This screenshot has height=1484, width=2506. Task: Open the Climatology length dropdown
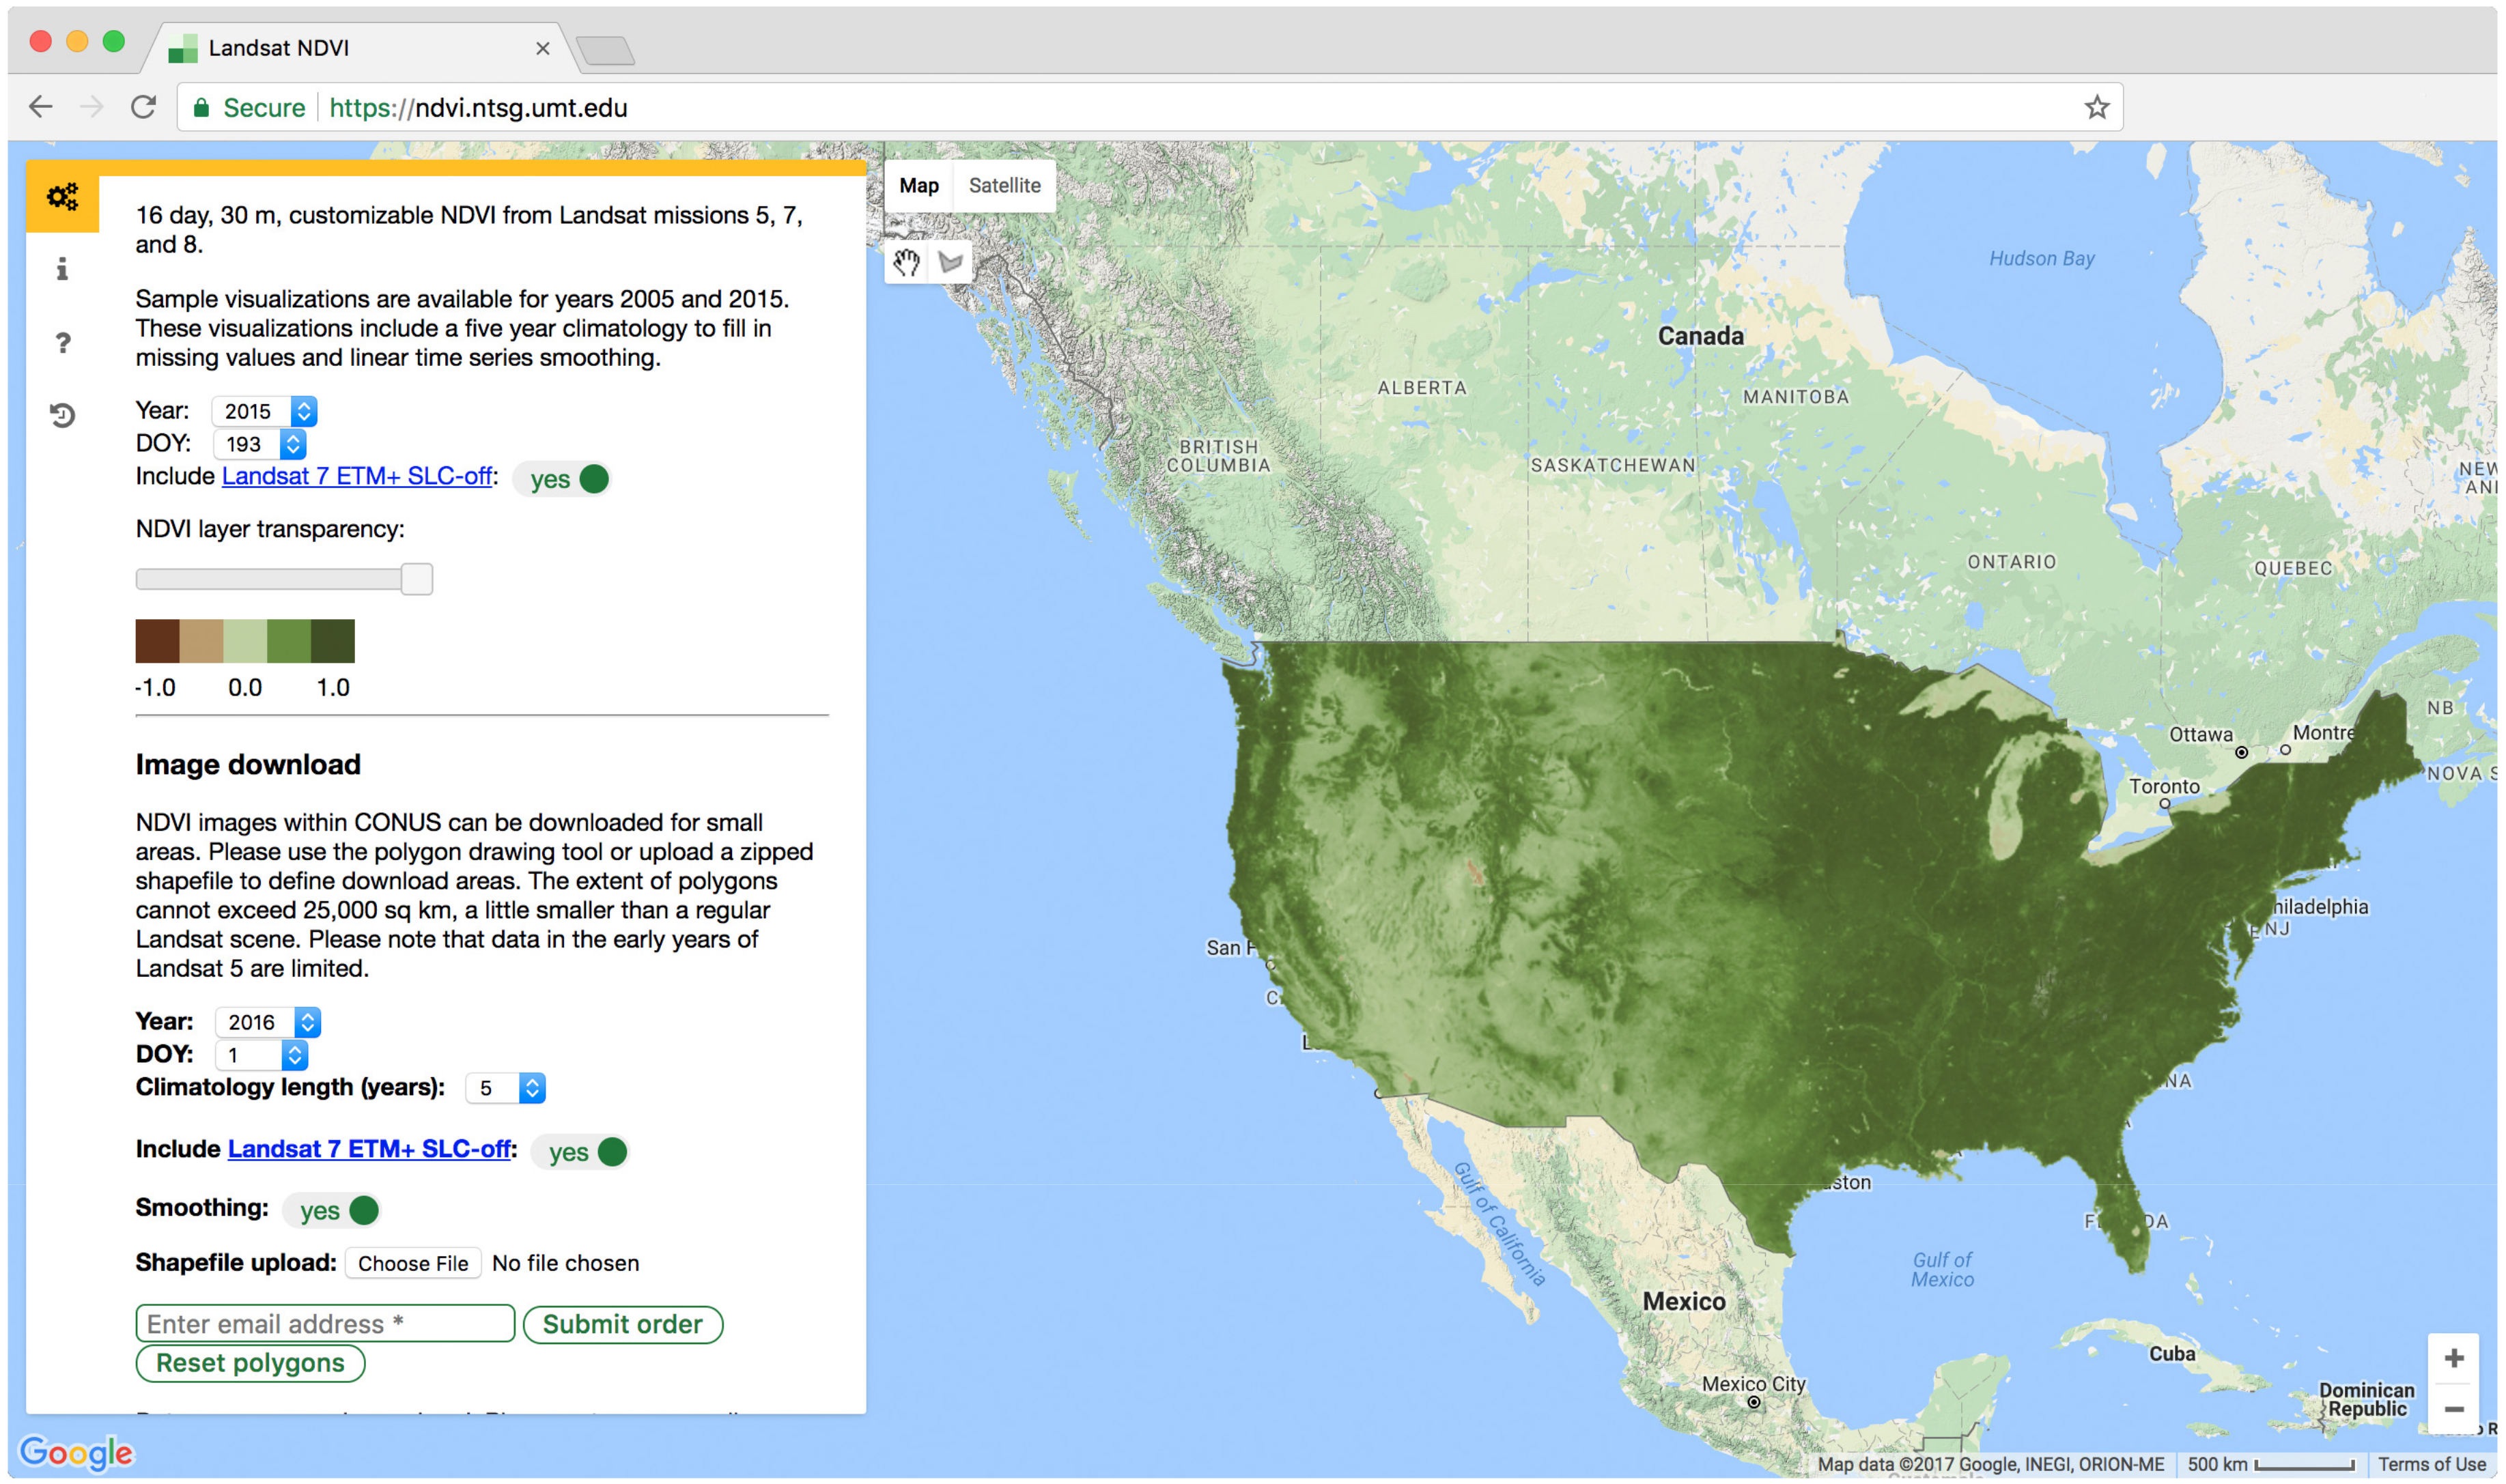[505, 1088]
